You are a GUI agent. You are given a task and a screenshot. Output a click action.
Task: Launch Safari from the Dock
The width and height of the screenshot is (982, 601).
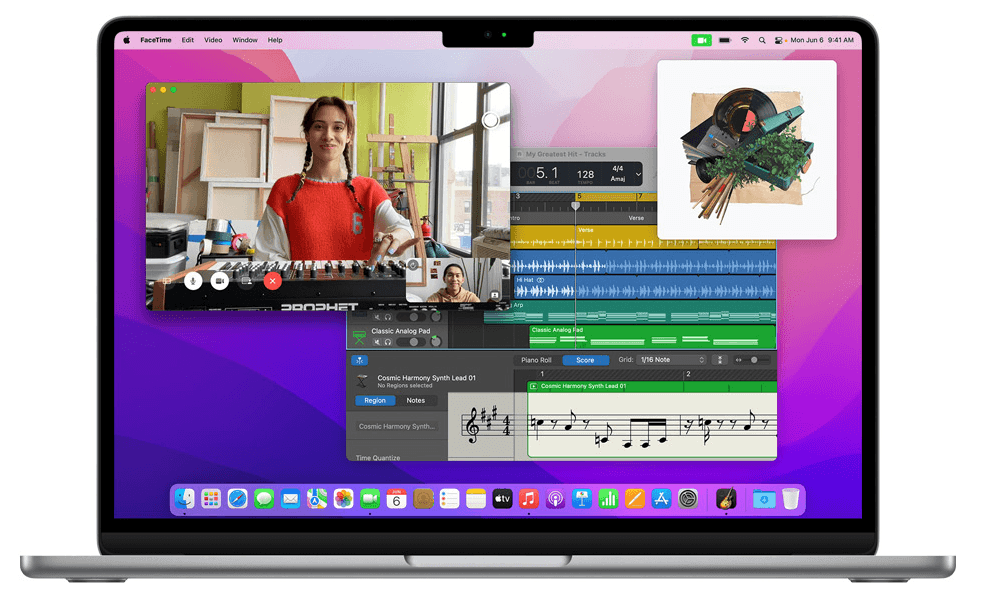(237, 499)
